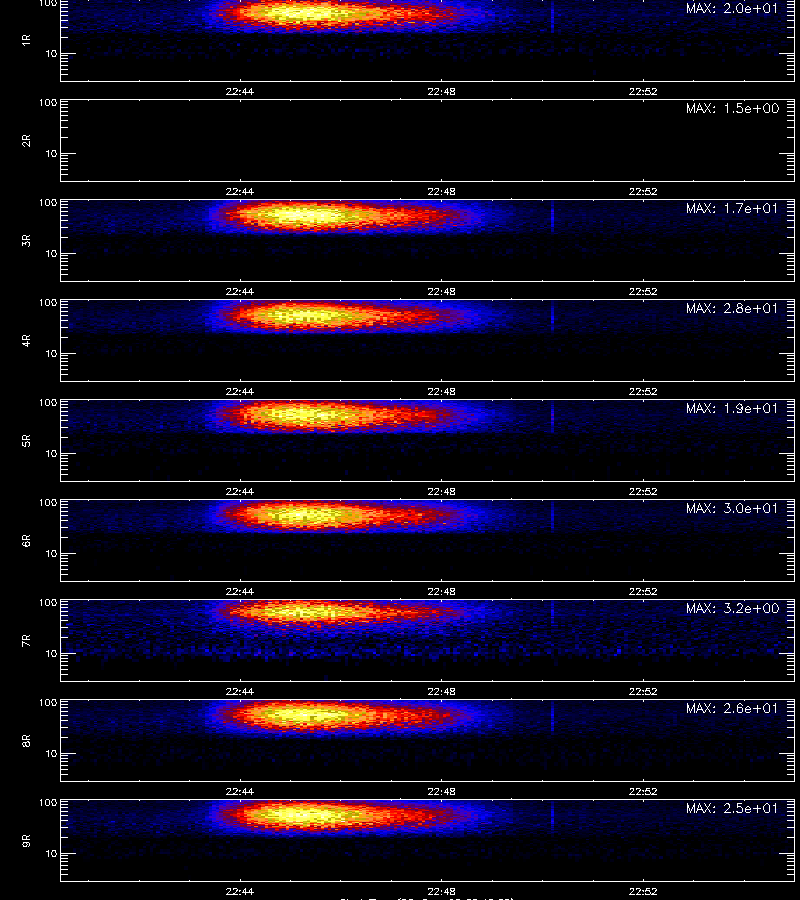
Task: Click the 22:52 tick label beneath panel 7R
Action: [643, 692]
